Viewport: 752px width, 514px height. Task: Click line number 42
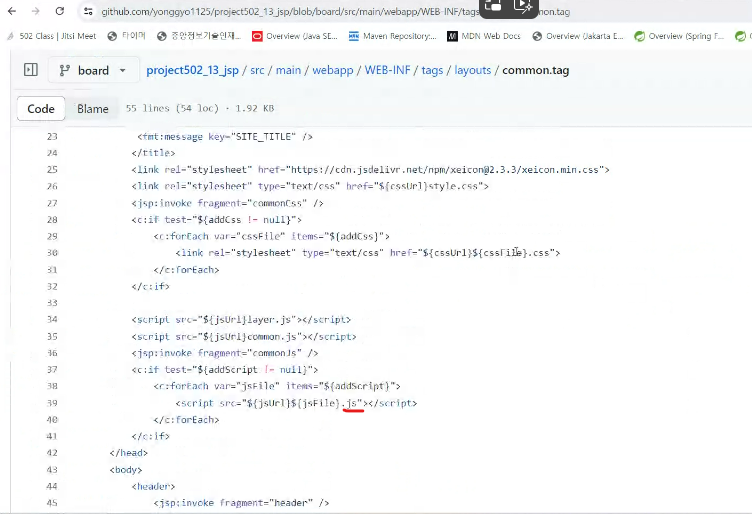point(52,453)
